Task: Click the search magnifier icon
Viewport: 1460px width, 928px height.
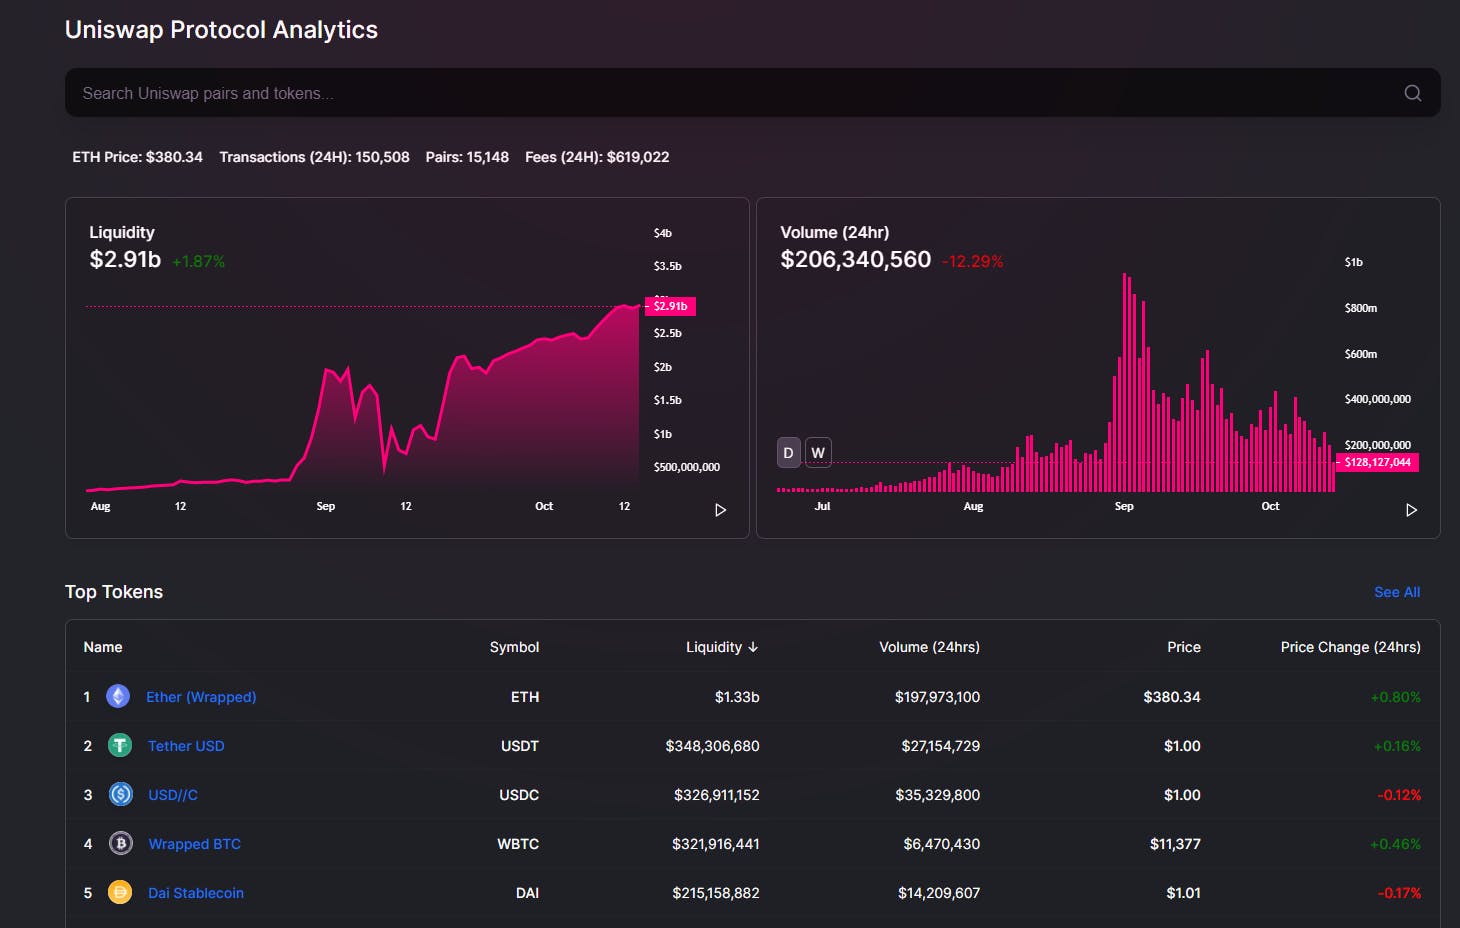Action: (x=1412, y=93)
